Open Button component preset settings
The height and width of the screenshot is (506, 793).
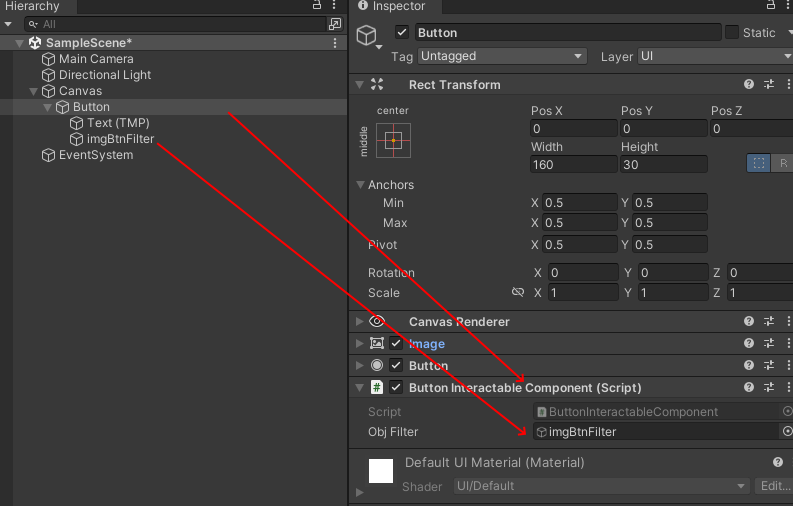coord(769,365)
